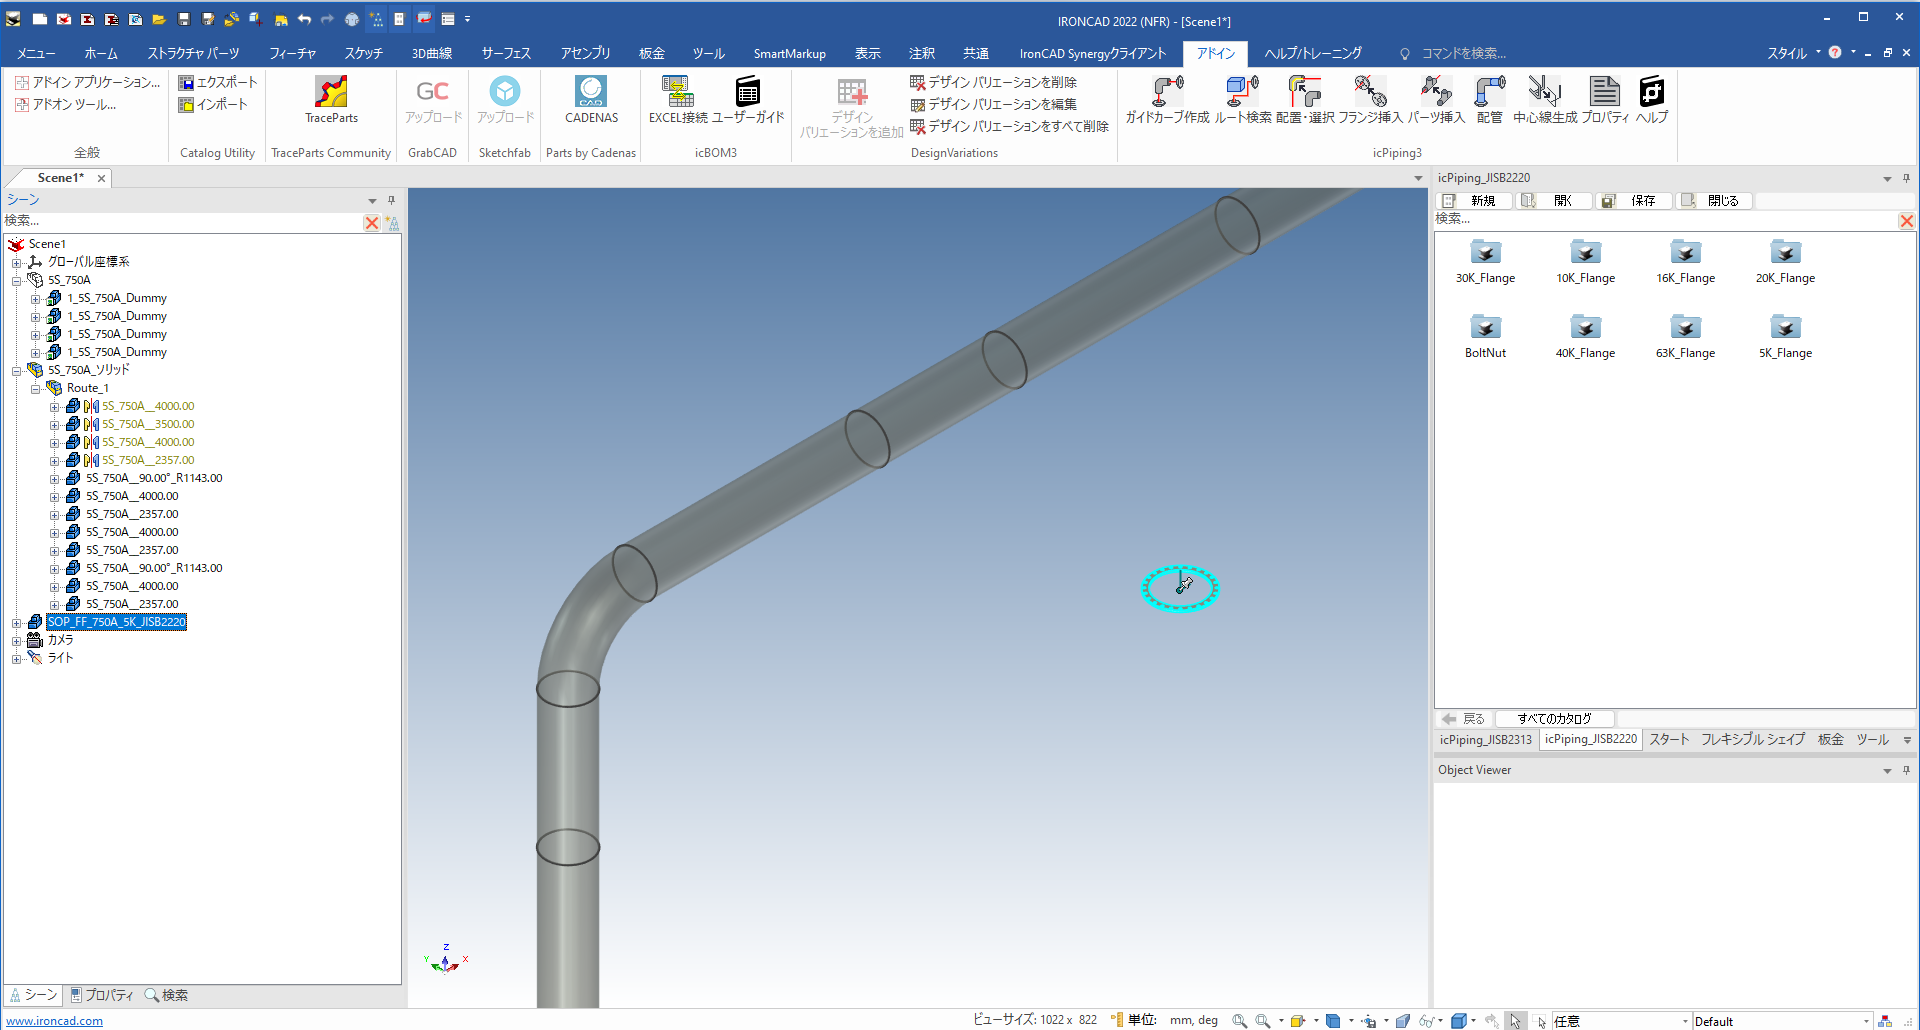Open the Default configuration dropdown

click(x=1865, y=1021)
